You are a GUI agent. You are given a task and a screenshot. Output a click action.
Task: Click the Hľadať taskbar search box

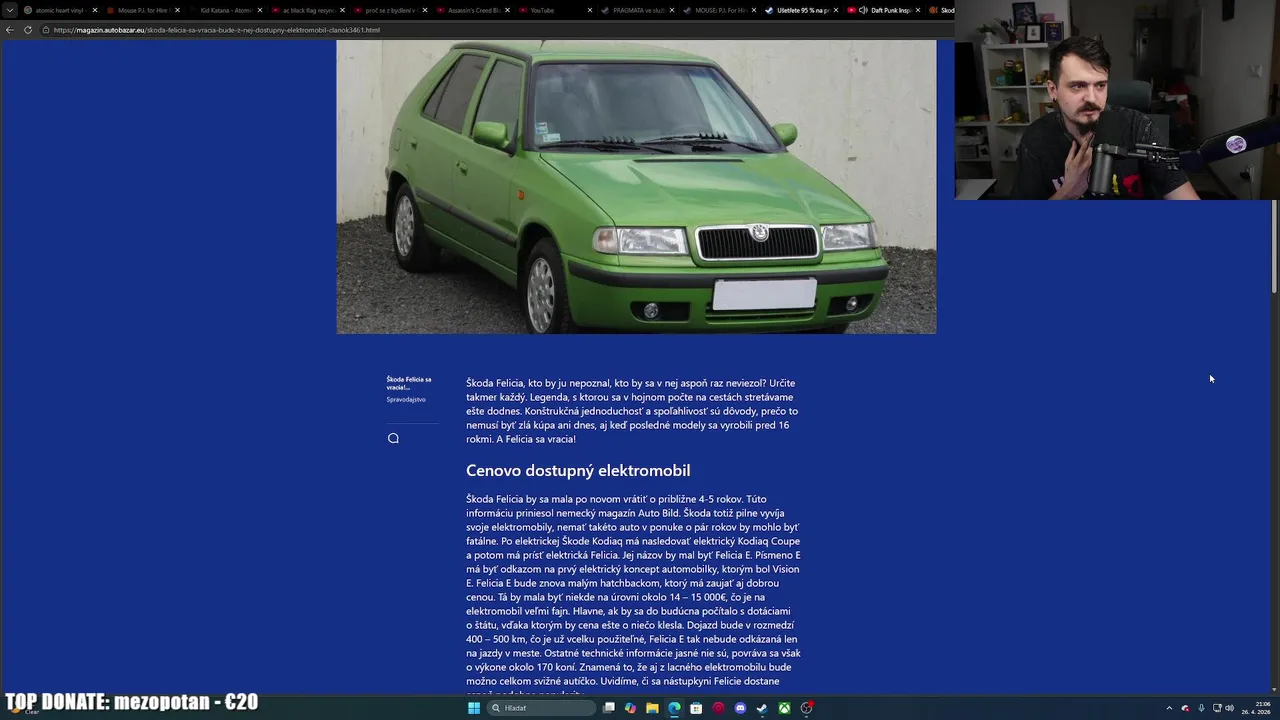(540, 708)
